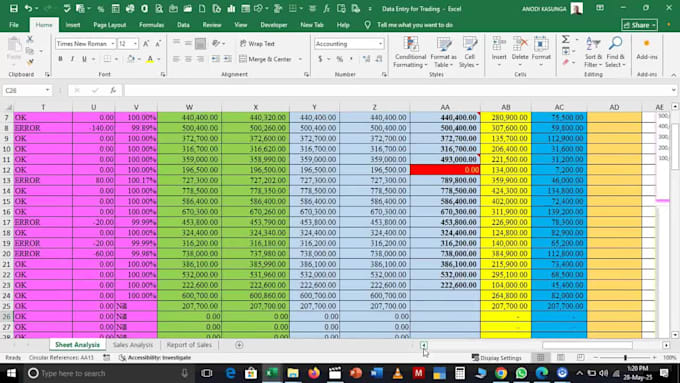Click the Format cells button
Viewport: 680px width, 383px height.
541,51
